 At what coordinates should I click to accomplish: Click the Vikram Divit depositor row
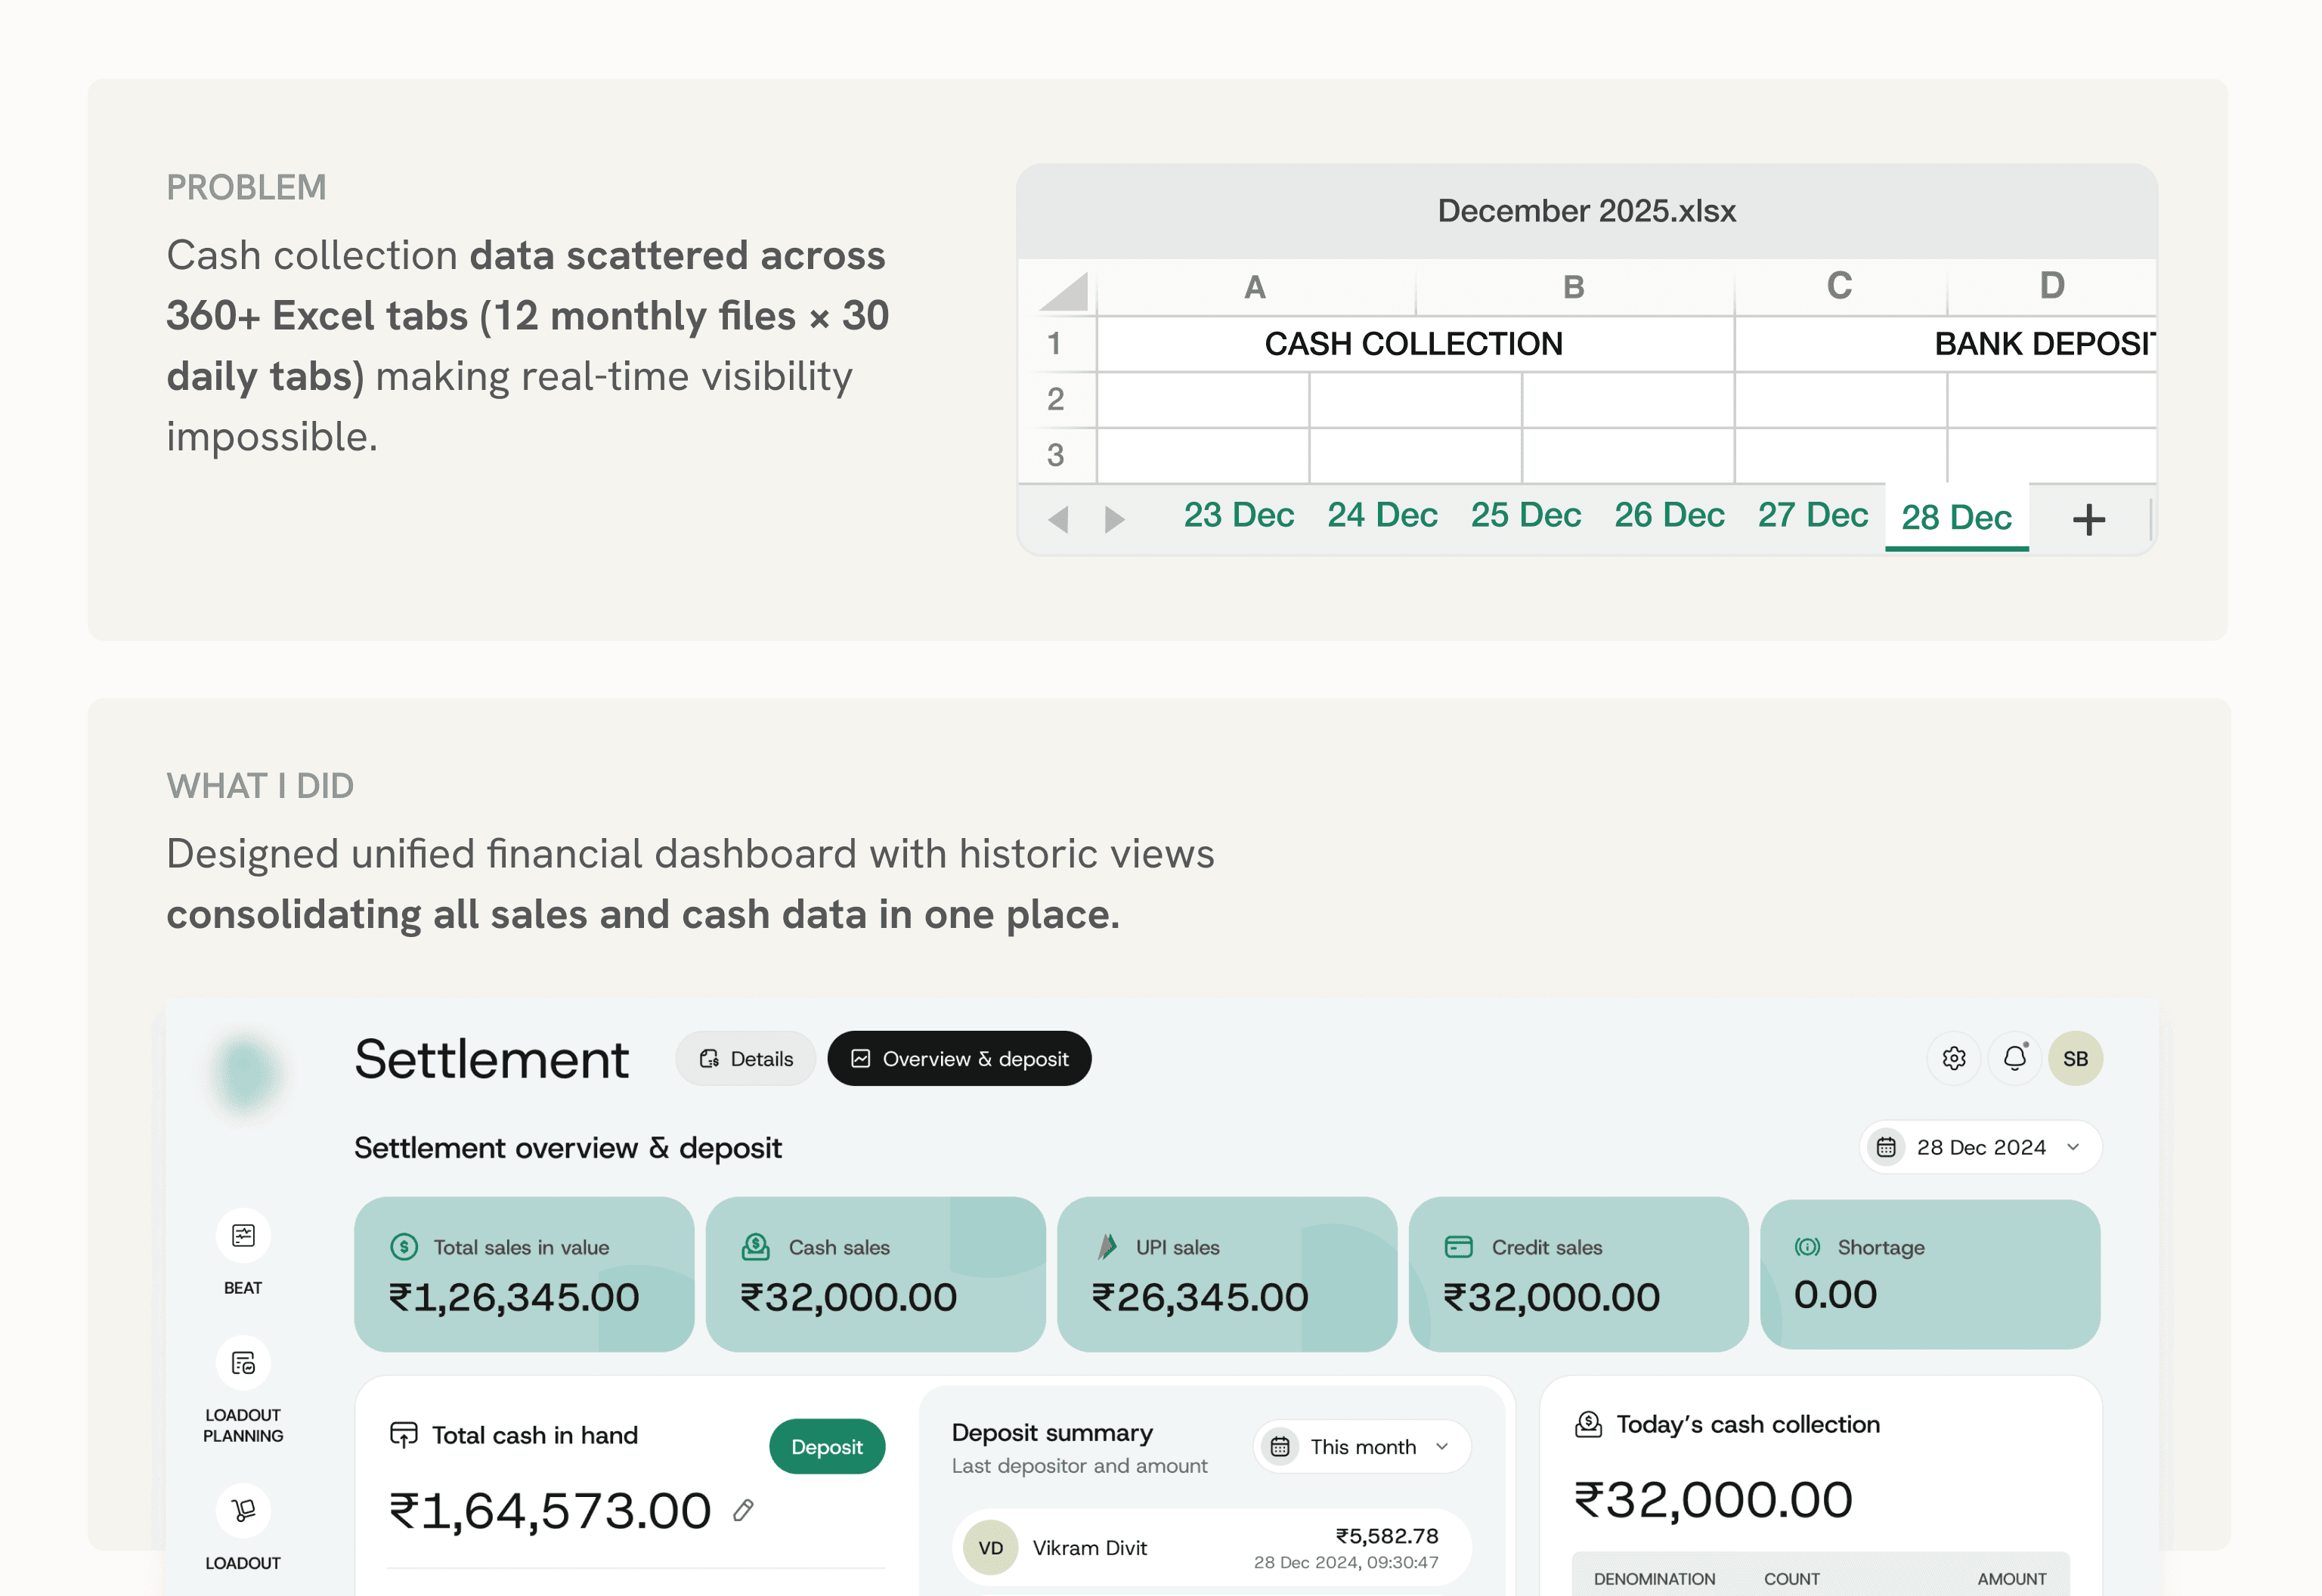1210,1547
